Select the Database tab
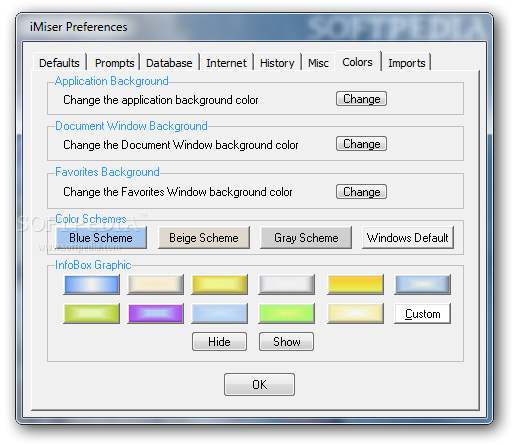Viewport: 514px width, 445px height. click(169, 63)
